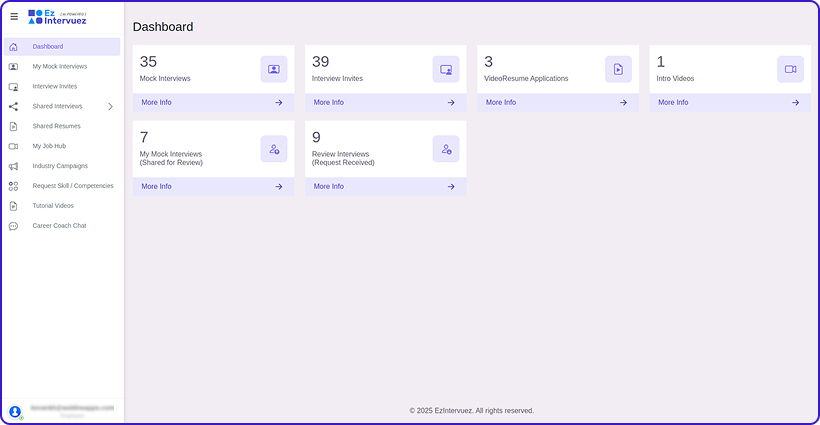Click the Interview Invites card icon

[446, 69]
